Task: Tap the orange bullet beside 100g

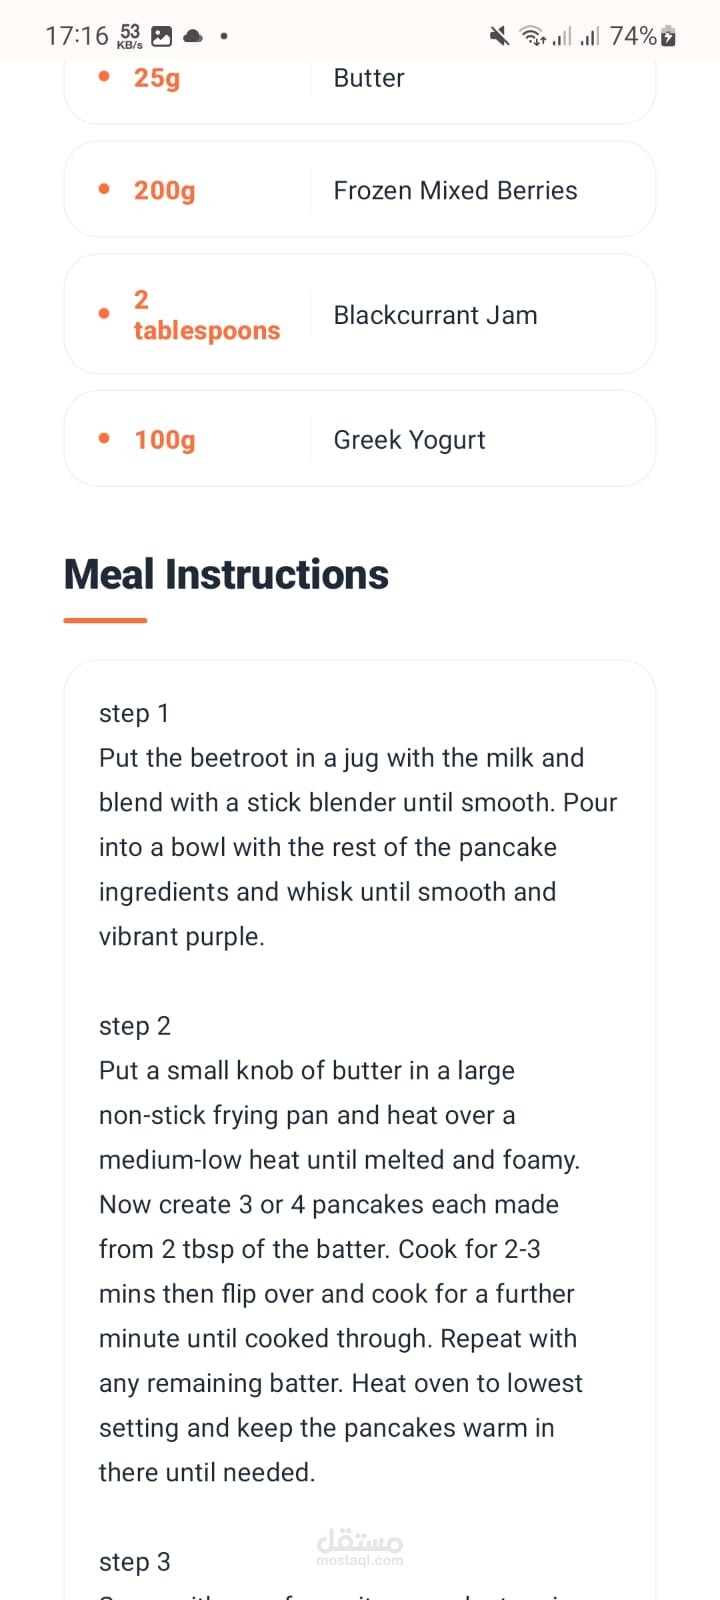Action: click(x=104, y=438)
